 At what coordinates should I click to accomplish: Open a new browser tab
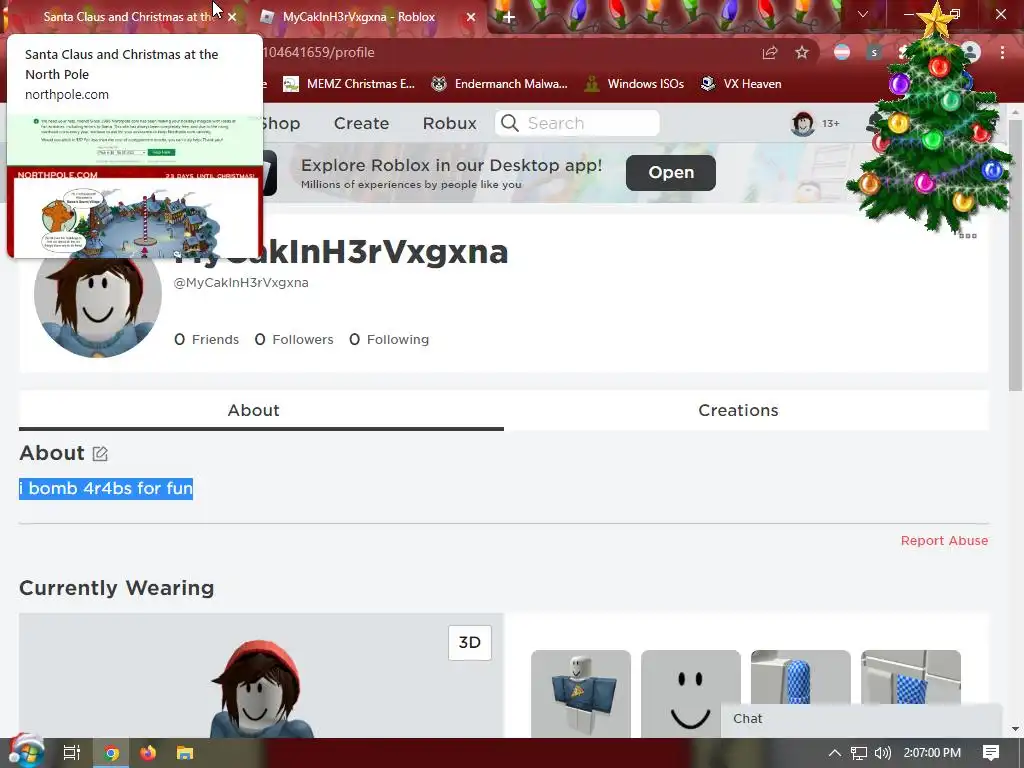[509, 17]
